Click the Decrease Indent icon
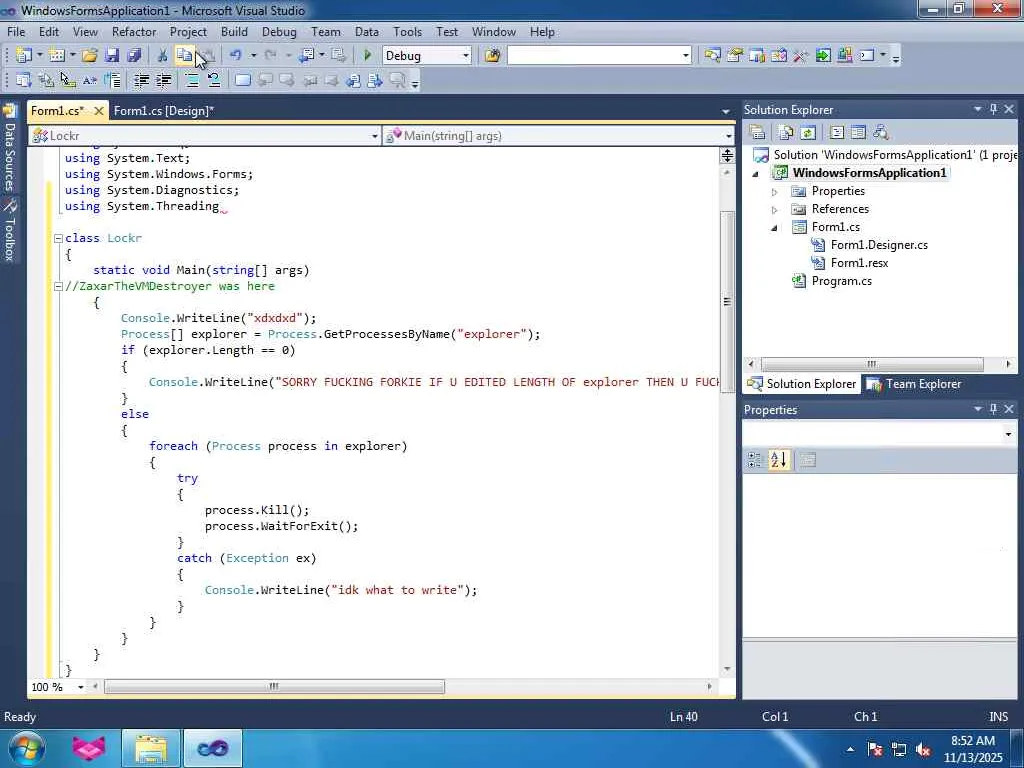The height and width of the screenshot is (768, 1024). (x=141, y=80)
